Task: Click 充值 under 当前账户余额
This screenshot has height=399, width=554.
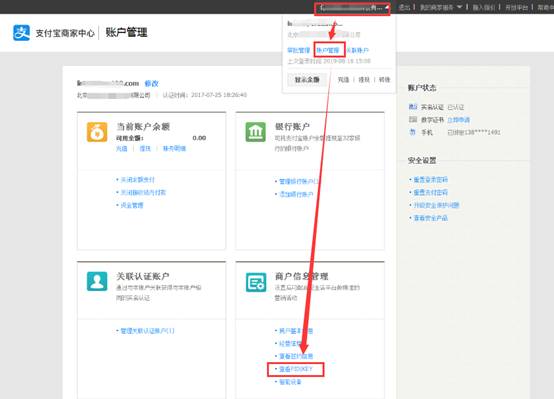Action: pyautogui.click(x=122, y=149)
